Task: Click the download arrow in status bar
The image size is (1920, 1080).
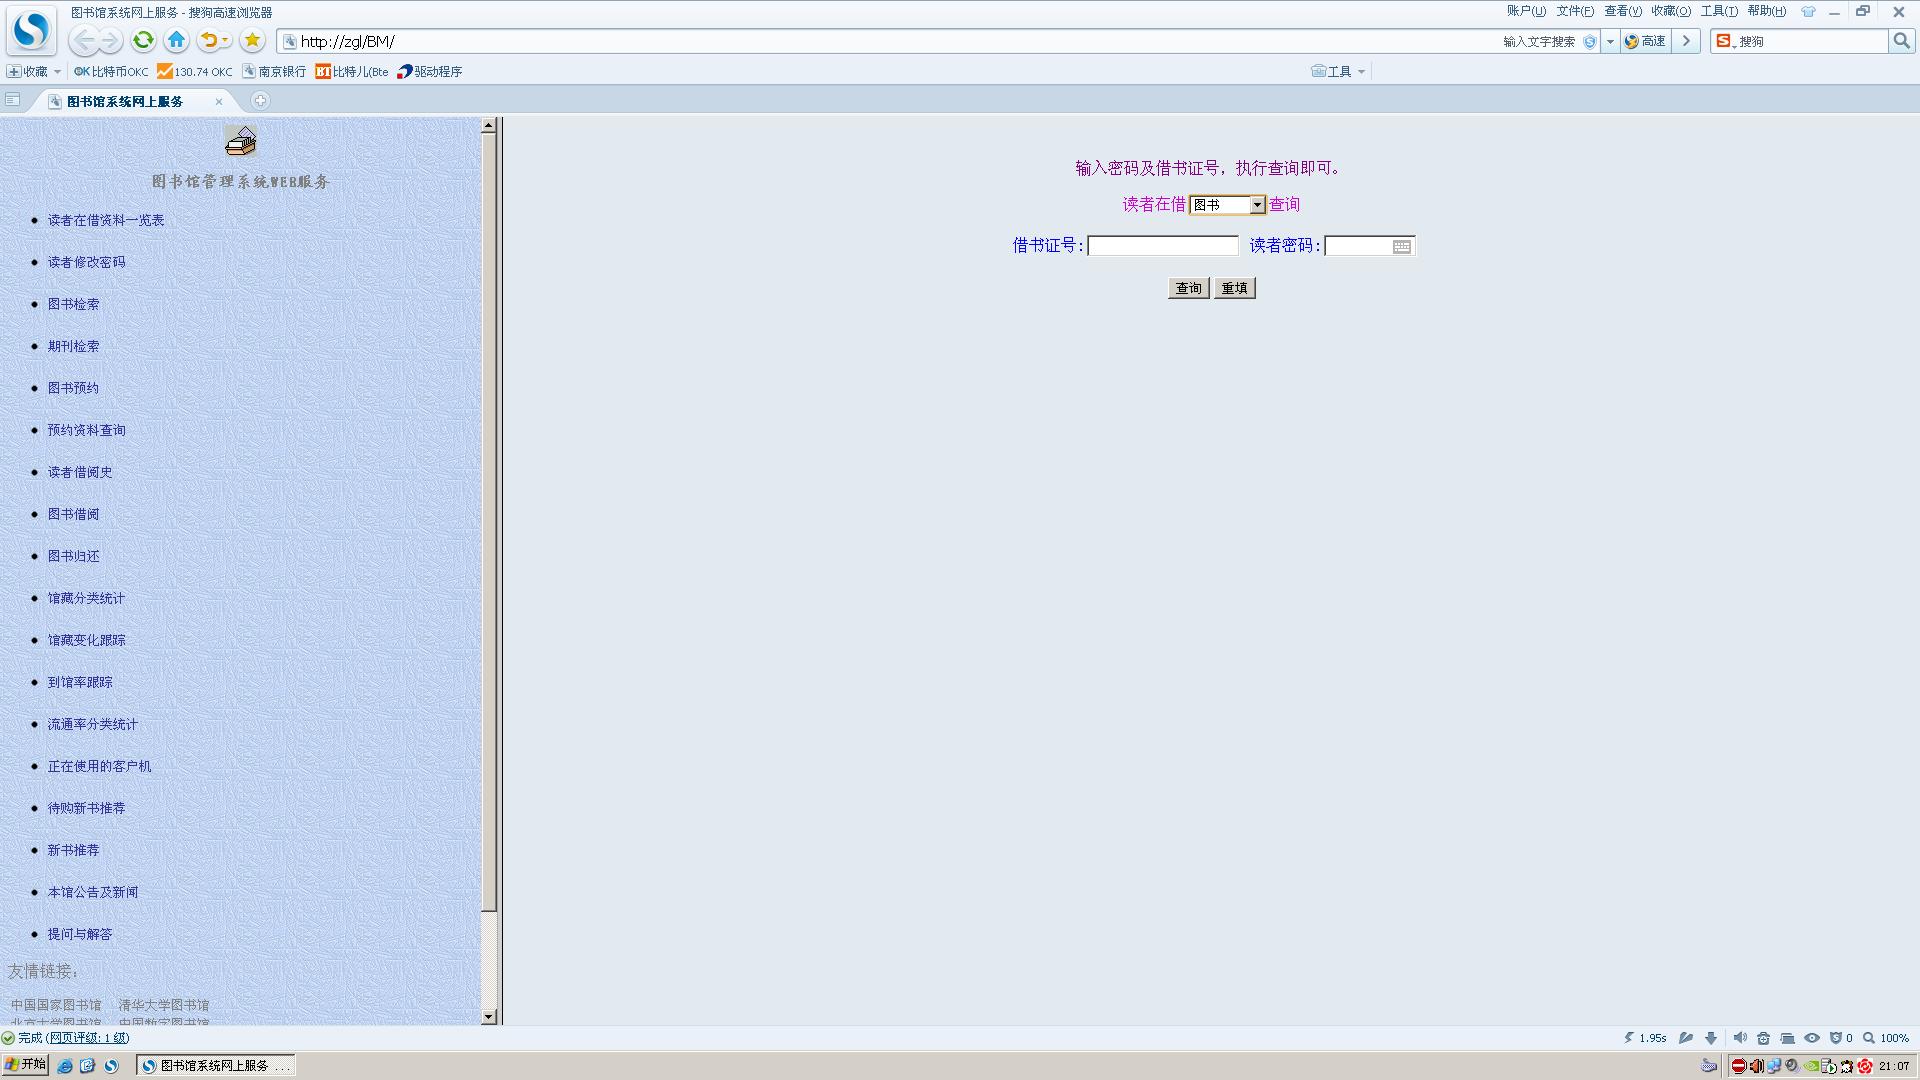Action: click(x=1711, y=1038)
